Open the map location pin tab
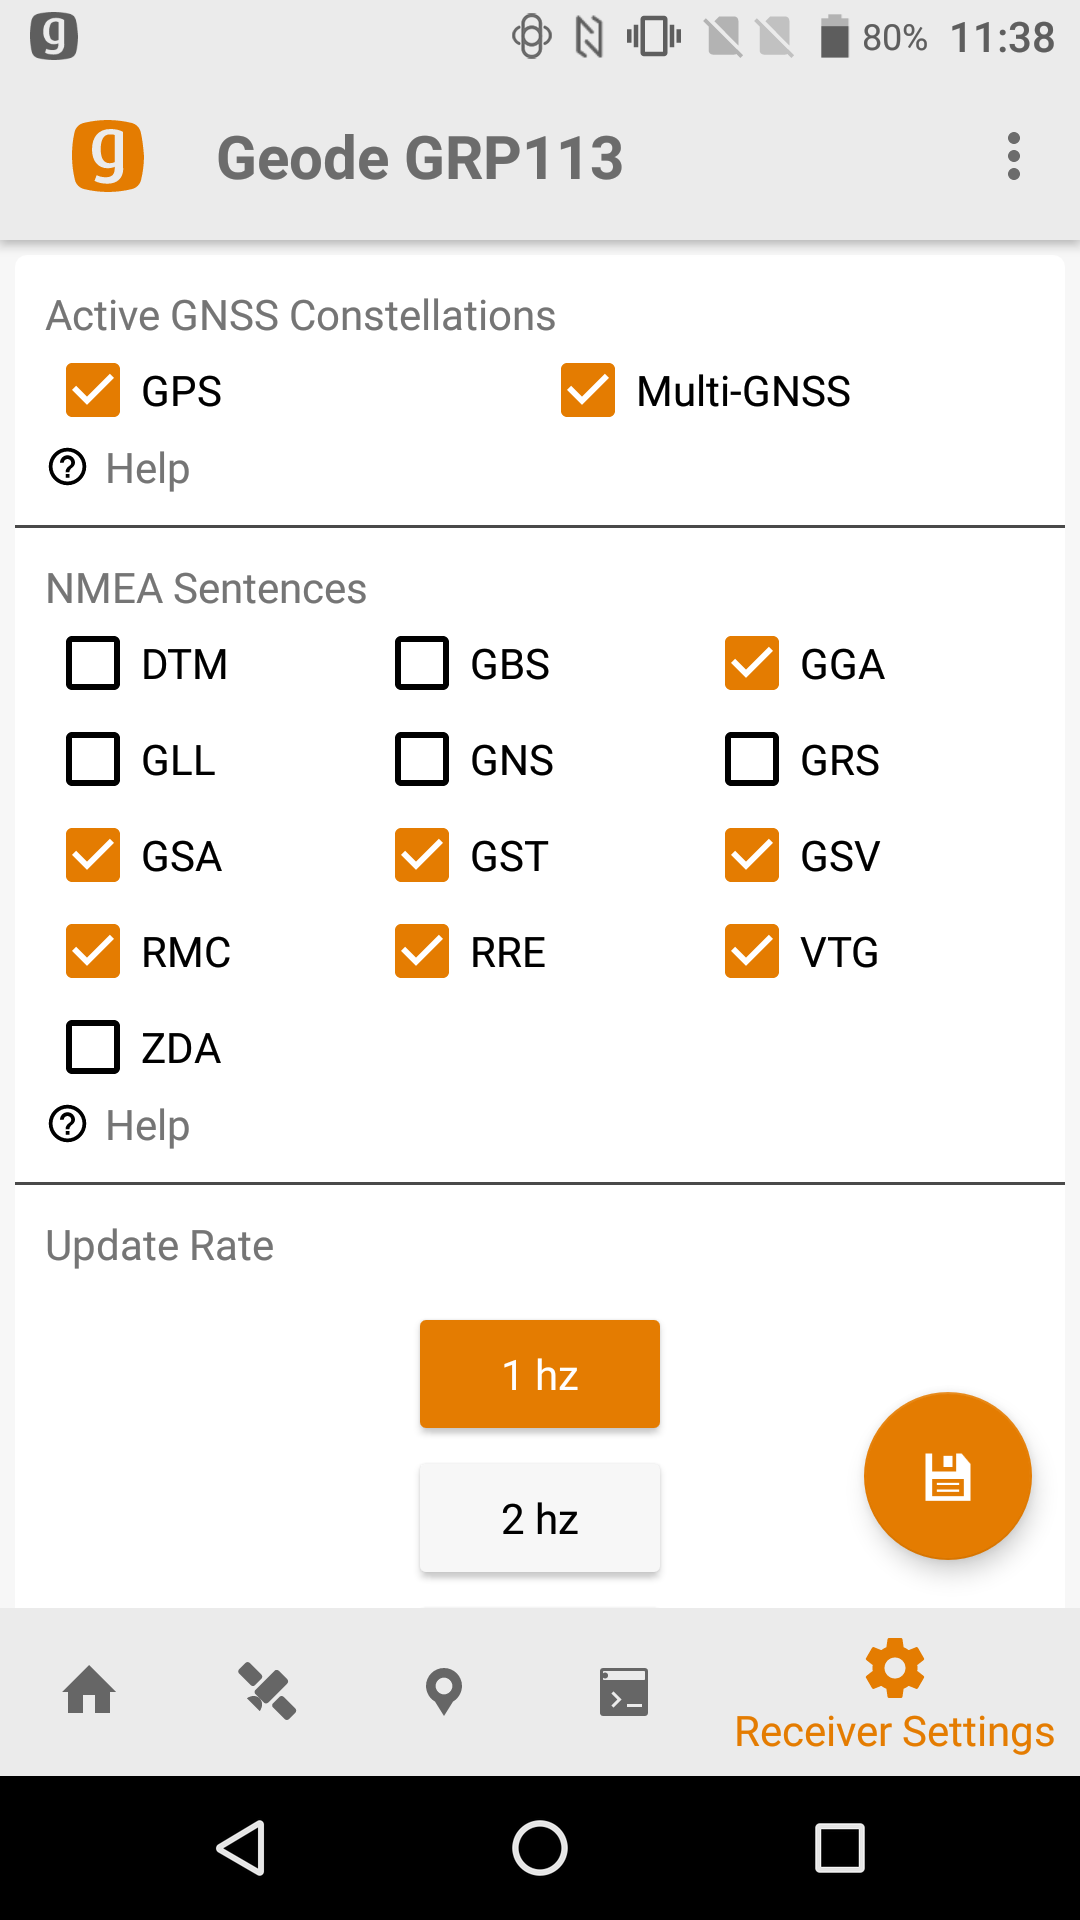The height and width of the screenshot is (1920, 1080). coord(444,1691)
